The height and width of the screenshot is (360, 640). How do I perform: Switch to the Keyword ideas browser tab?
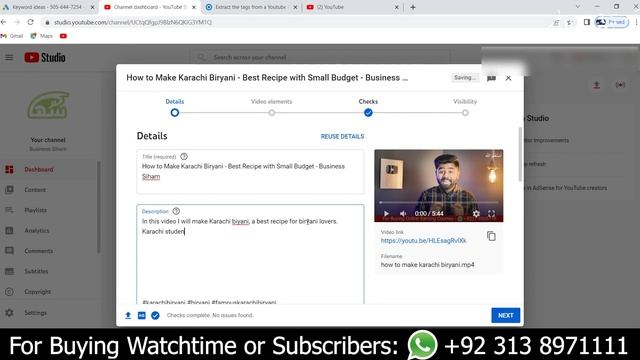pyautogui.click(x=48, y=7)
